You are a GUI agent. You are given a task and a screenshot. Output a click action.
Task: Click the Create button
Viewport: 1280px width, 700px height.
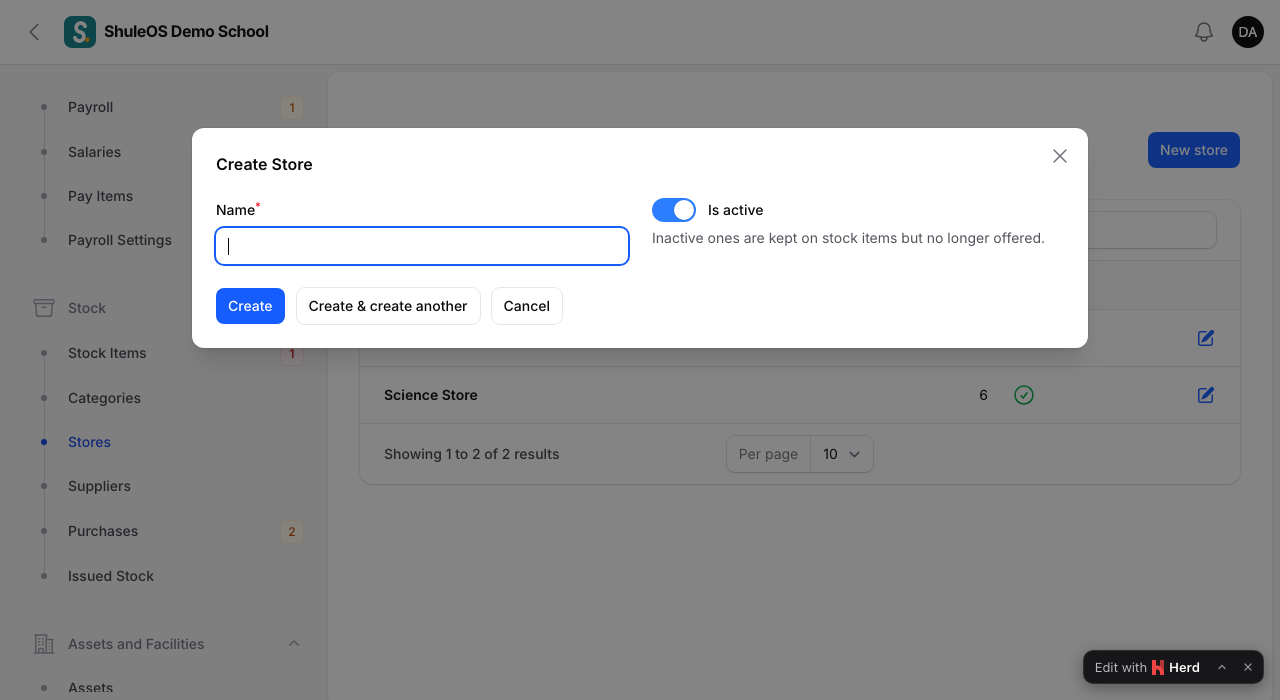pos(250,306)
